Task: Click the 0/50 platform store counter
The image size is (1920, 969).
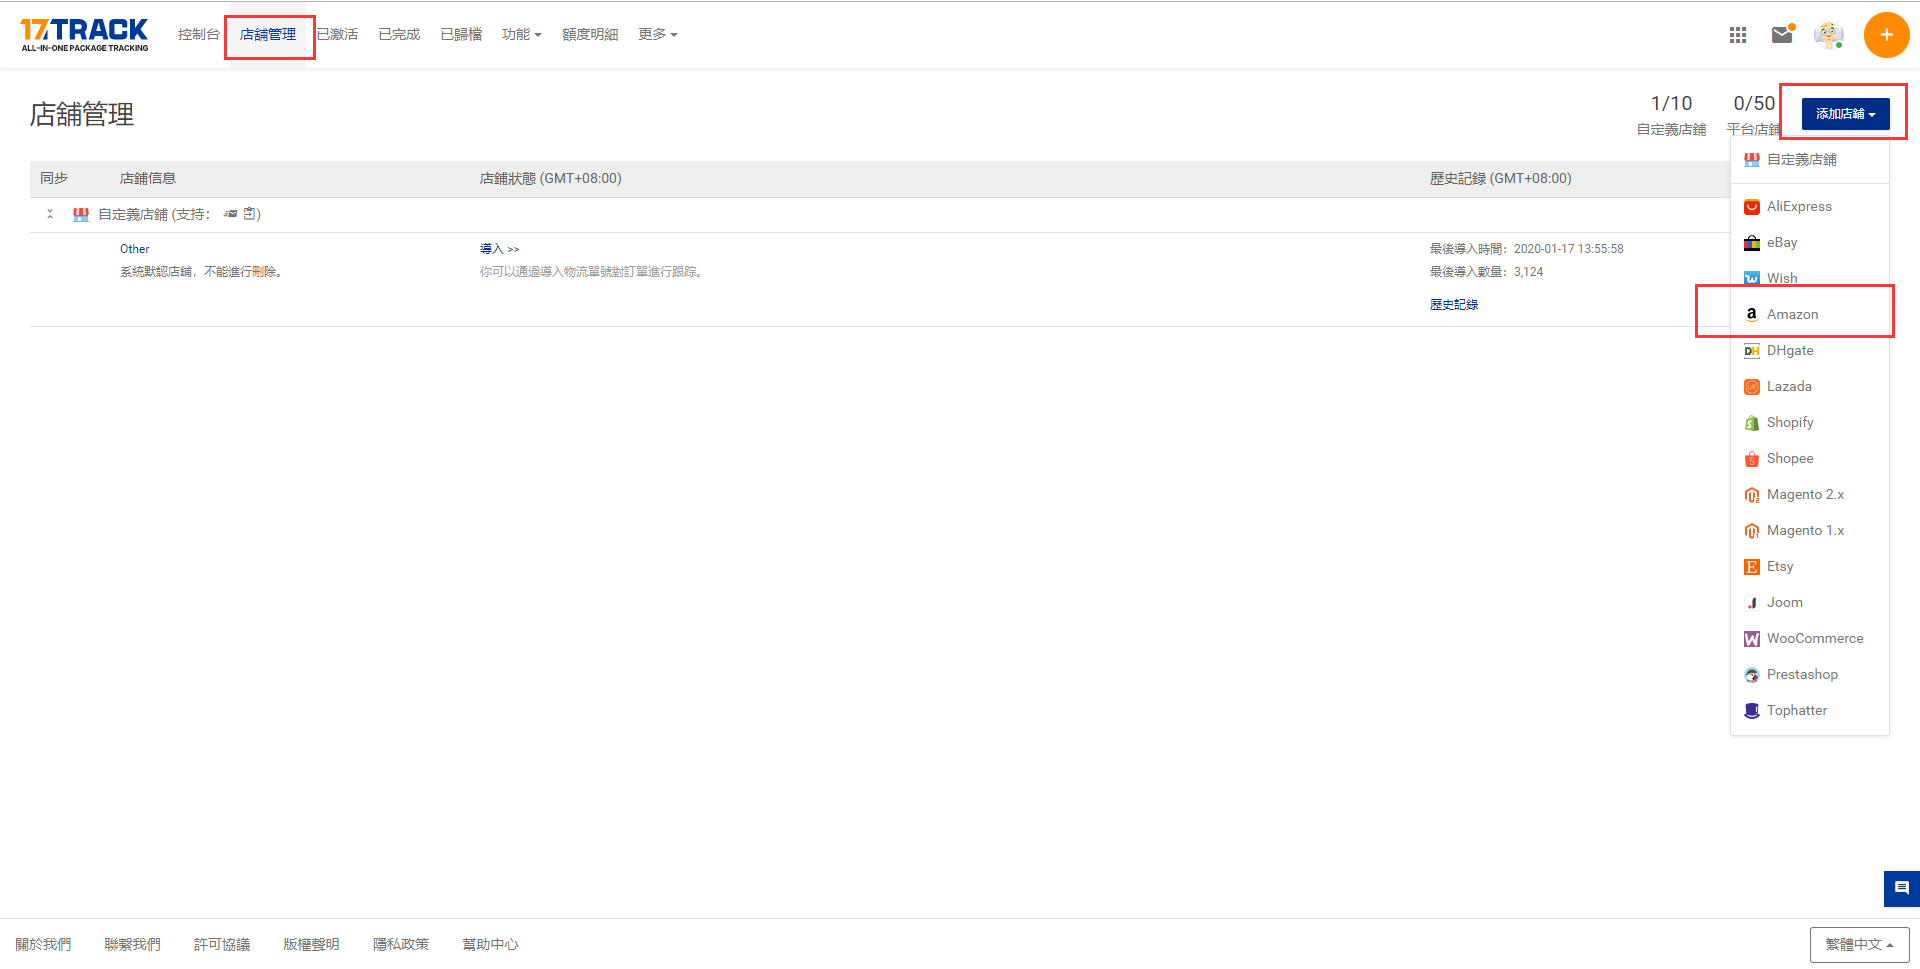Action: point(1754,104)
